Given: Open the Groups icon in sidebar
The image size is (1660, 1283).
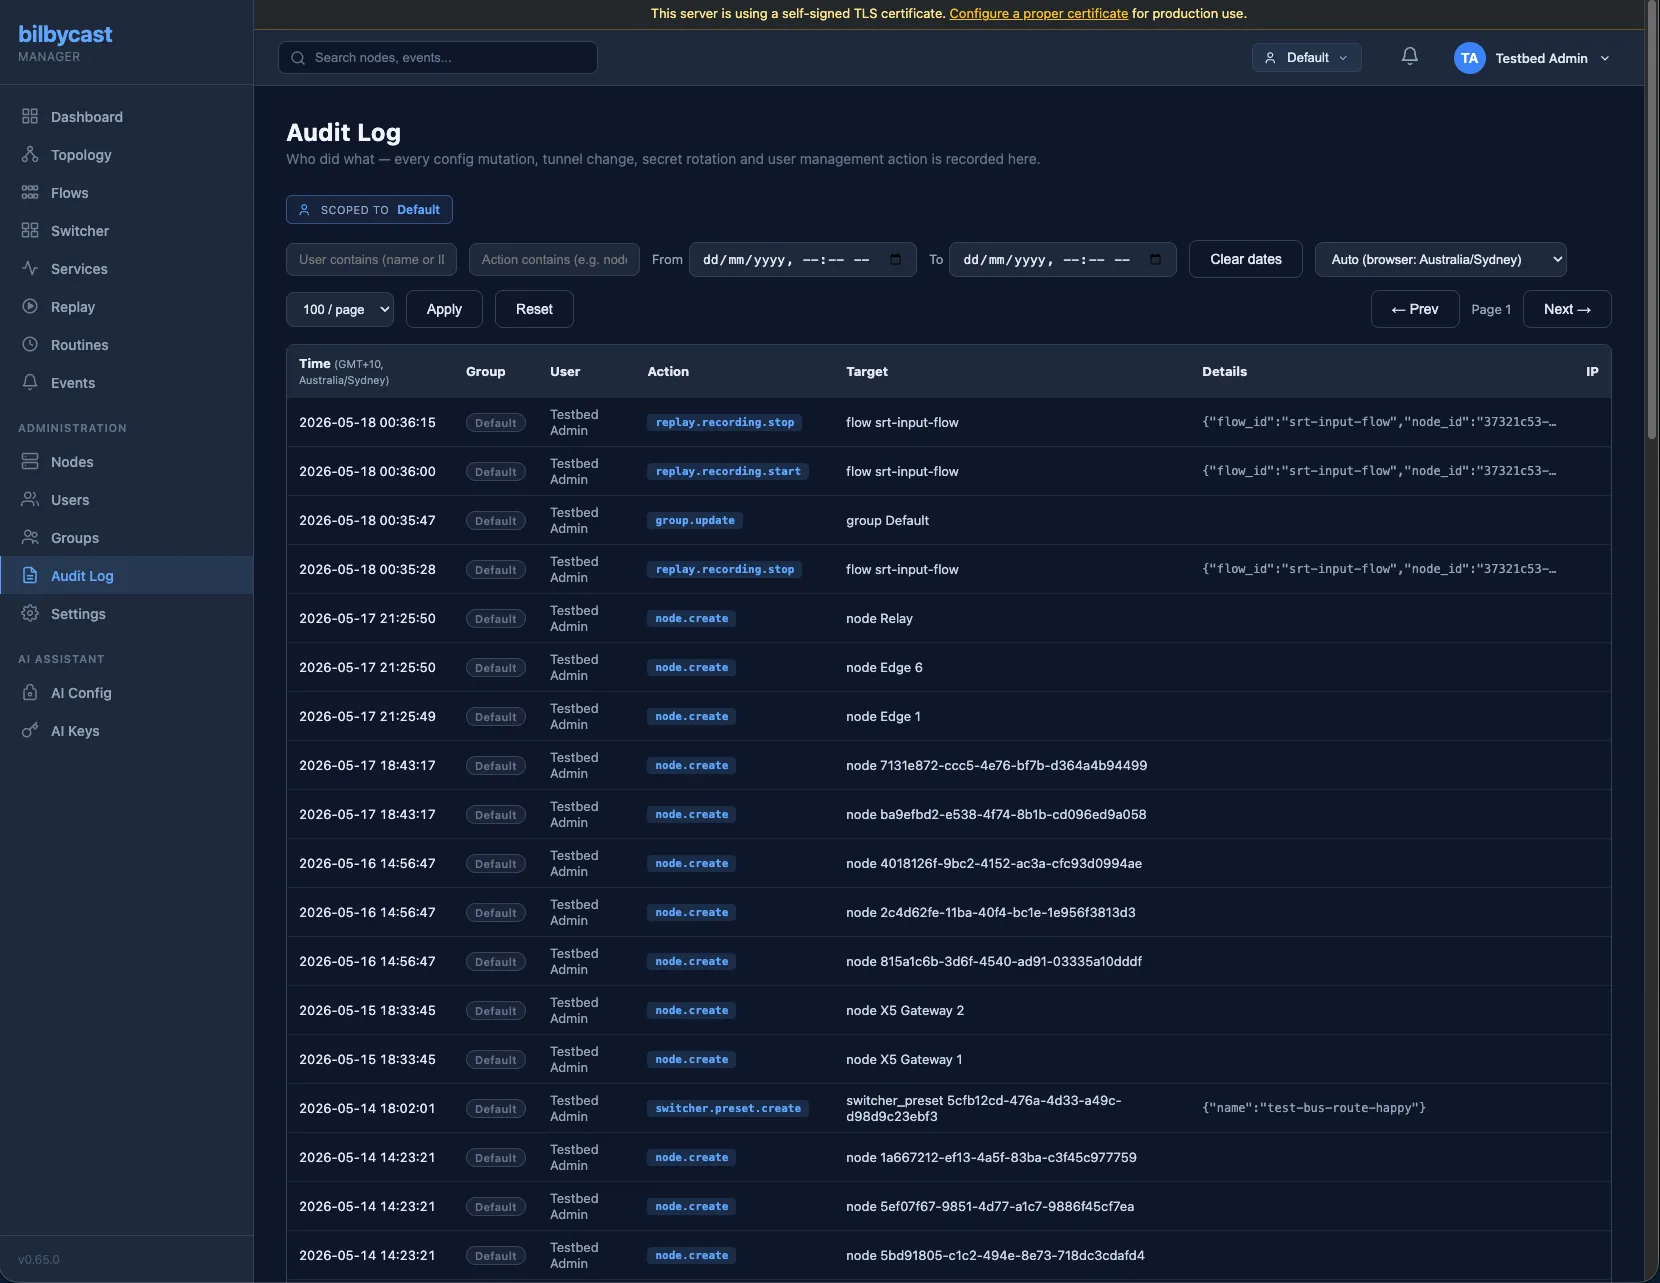Looking at the screenshot, I should pos(30,538).
